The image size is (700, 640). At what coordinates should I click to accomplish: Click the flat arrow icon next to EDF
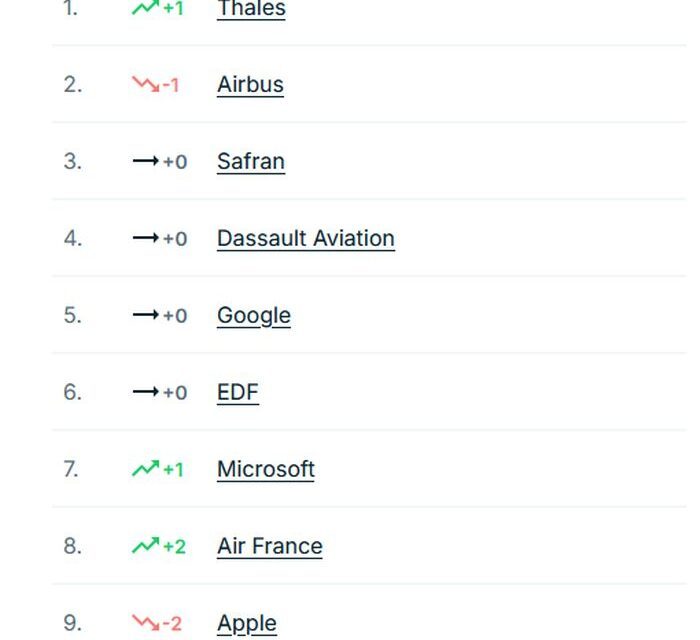pos(146,392)
